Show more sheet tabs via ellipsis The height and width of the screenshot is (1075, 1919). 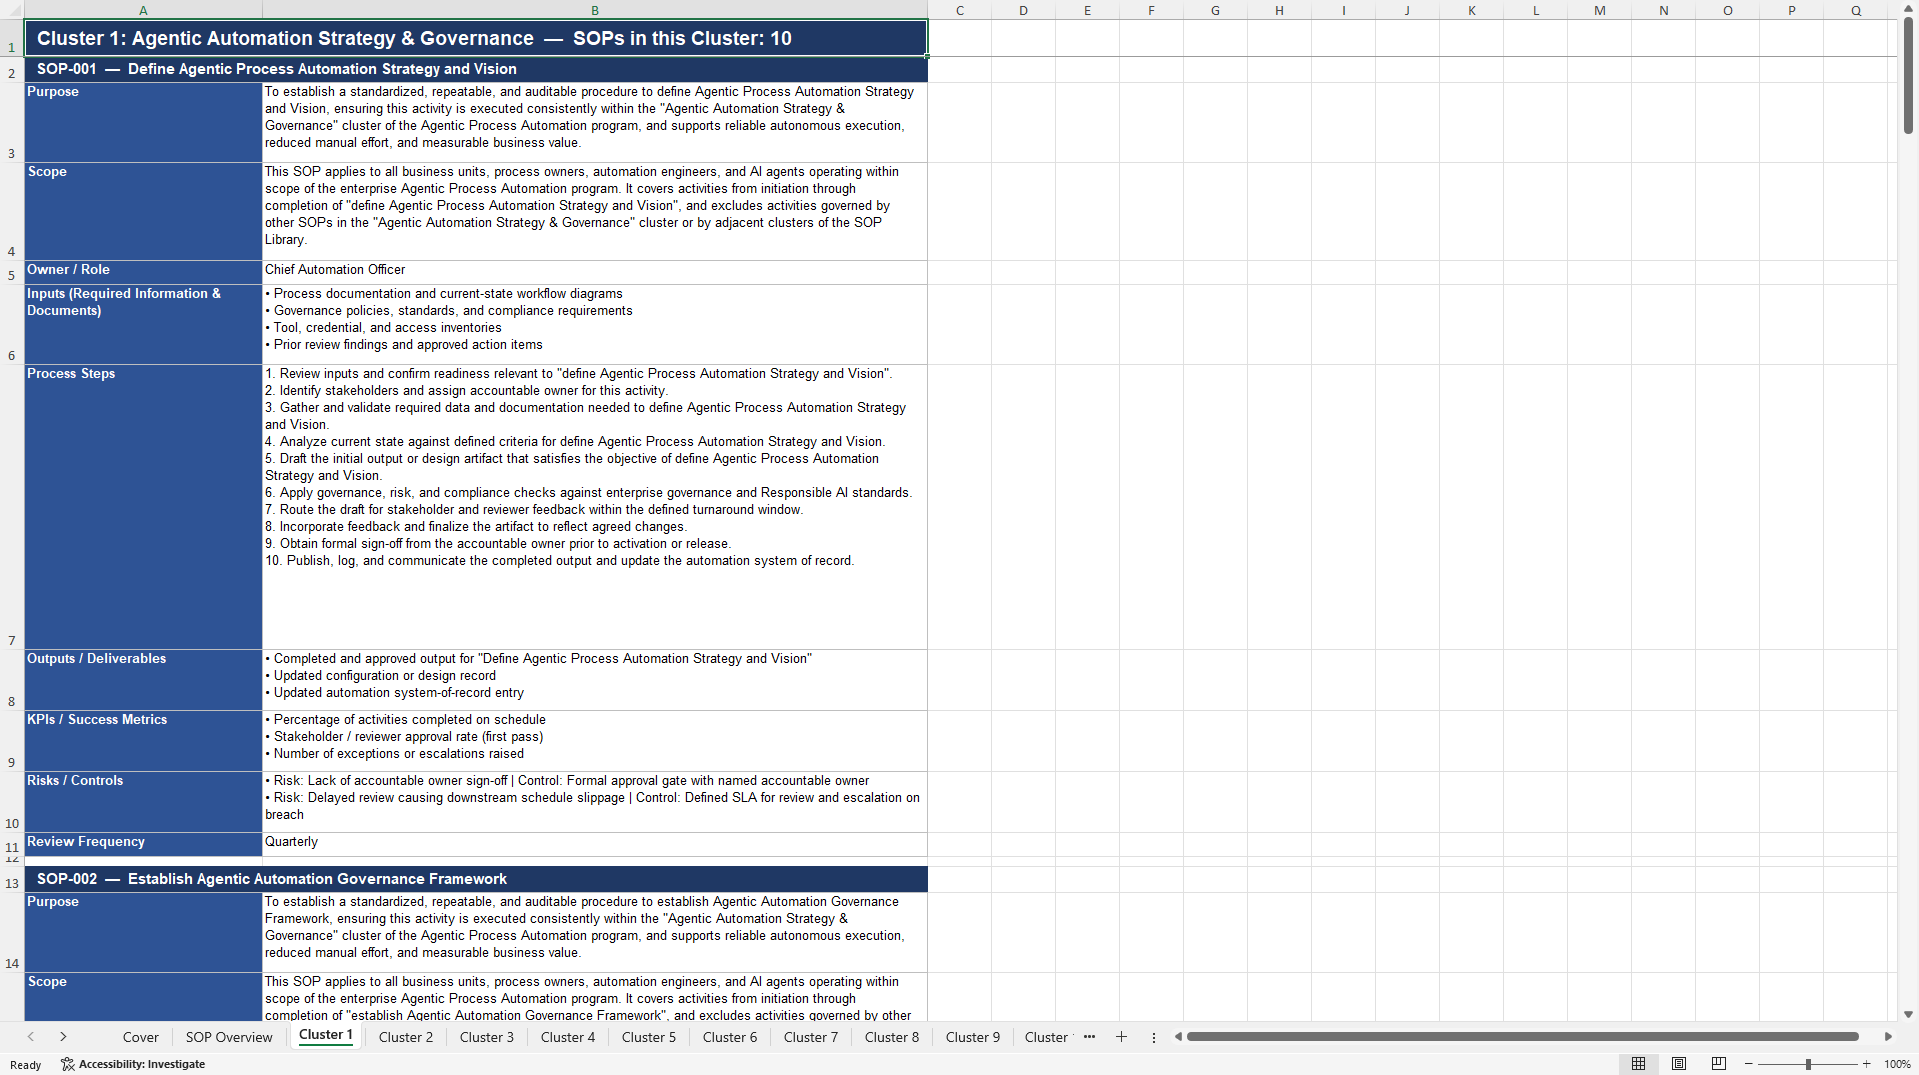(x=1089, y=1037)
